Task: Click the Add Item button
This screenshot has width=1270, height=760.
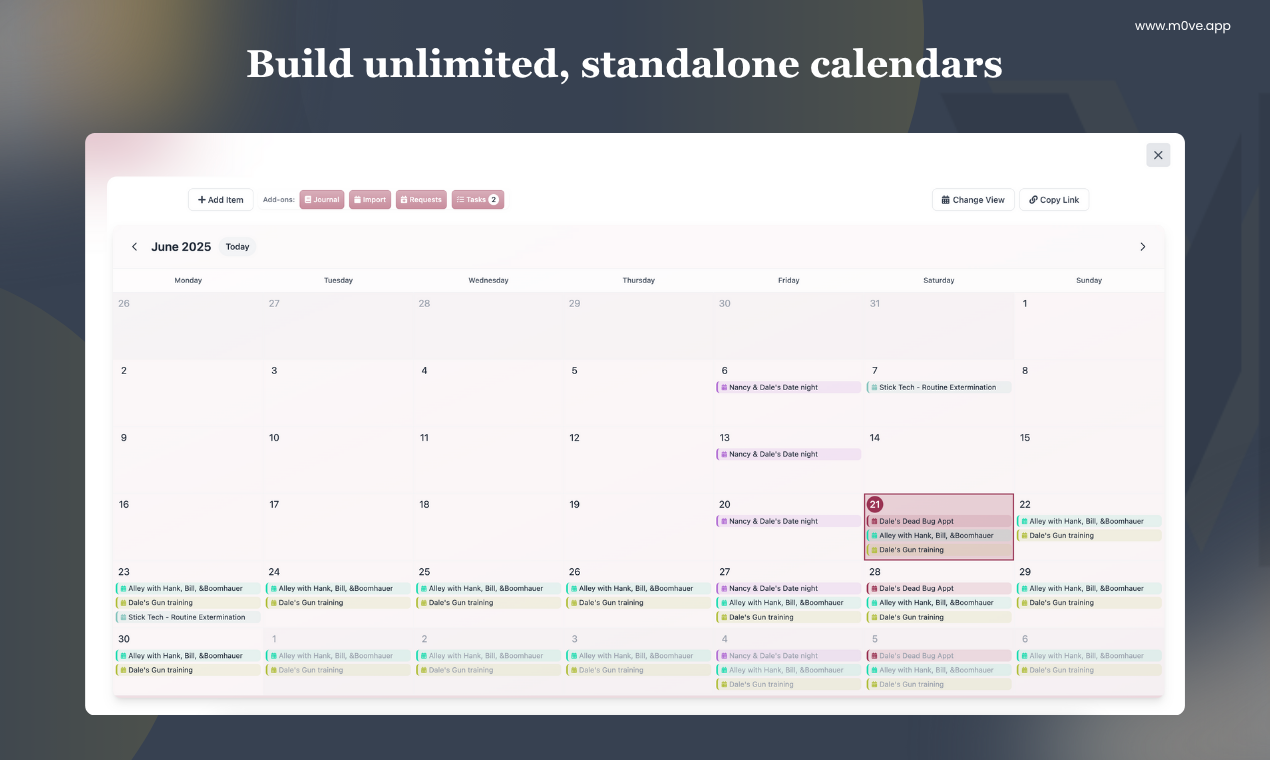Action: (221, 200)
